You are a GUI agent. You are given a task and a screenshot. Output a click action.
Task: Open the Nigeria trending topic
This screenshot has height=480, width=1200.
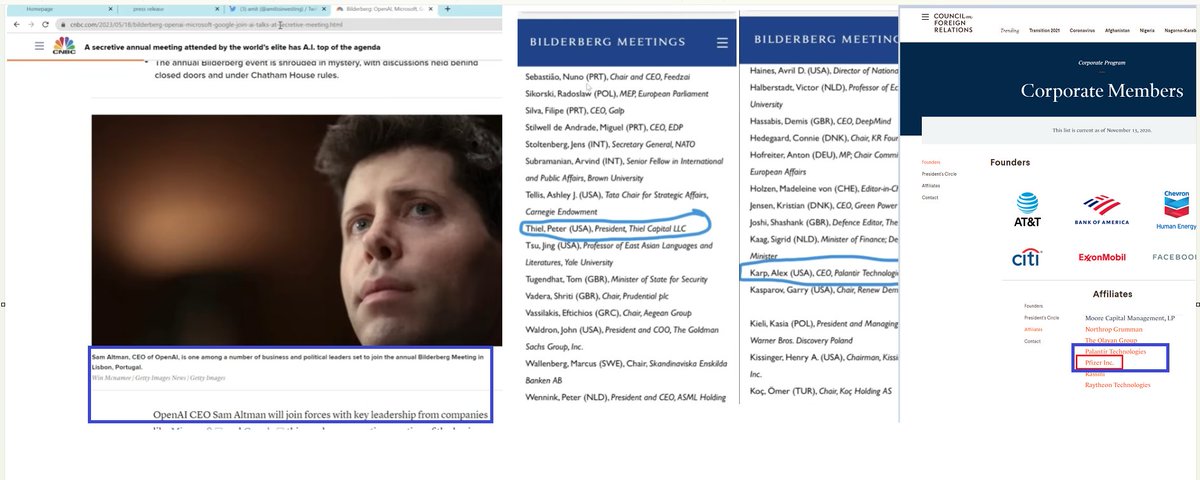[x=1149, y=29]
